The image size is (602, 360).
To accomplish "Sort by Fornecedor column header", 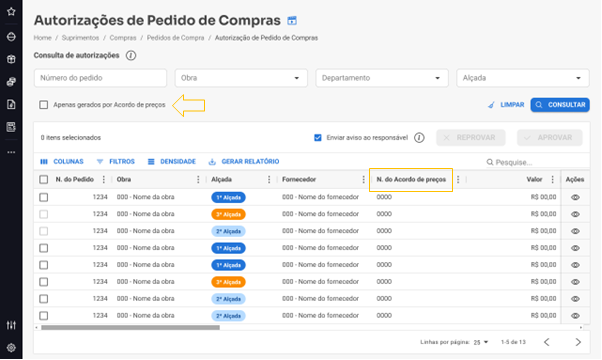I will pos(299,179).
